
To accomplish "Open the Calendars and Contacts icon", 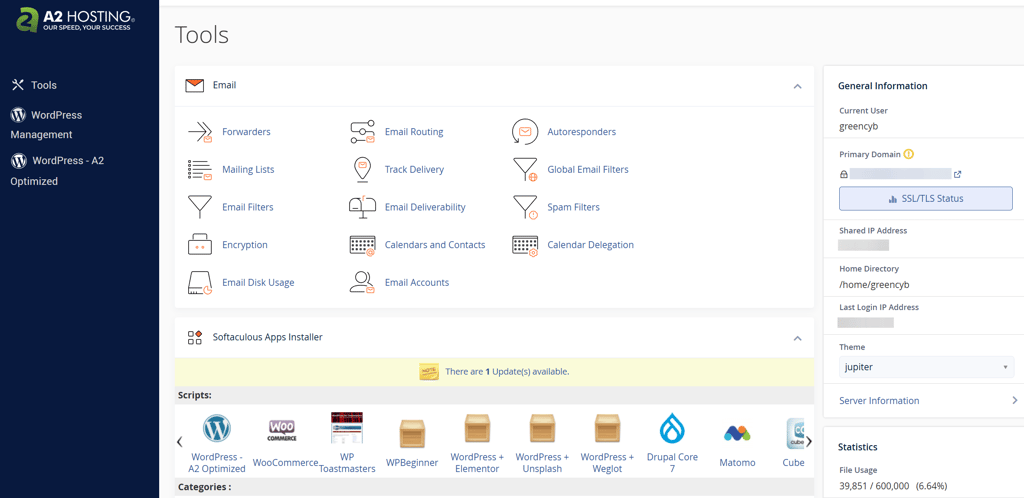I will (x=362, y=245).
